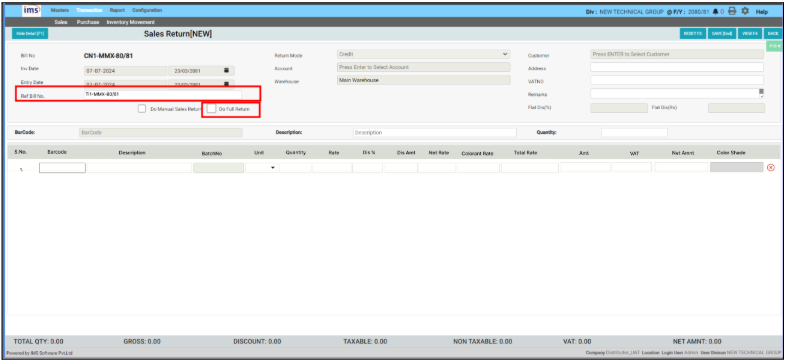Click the Account selection field
The image size is (786, 361).
(424, 67)
